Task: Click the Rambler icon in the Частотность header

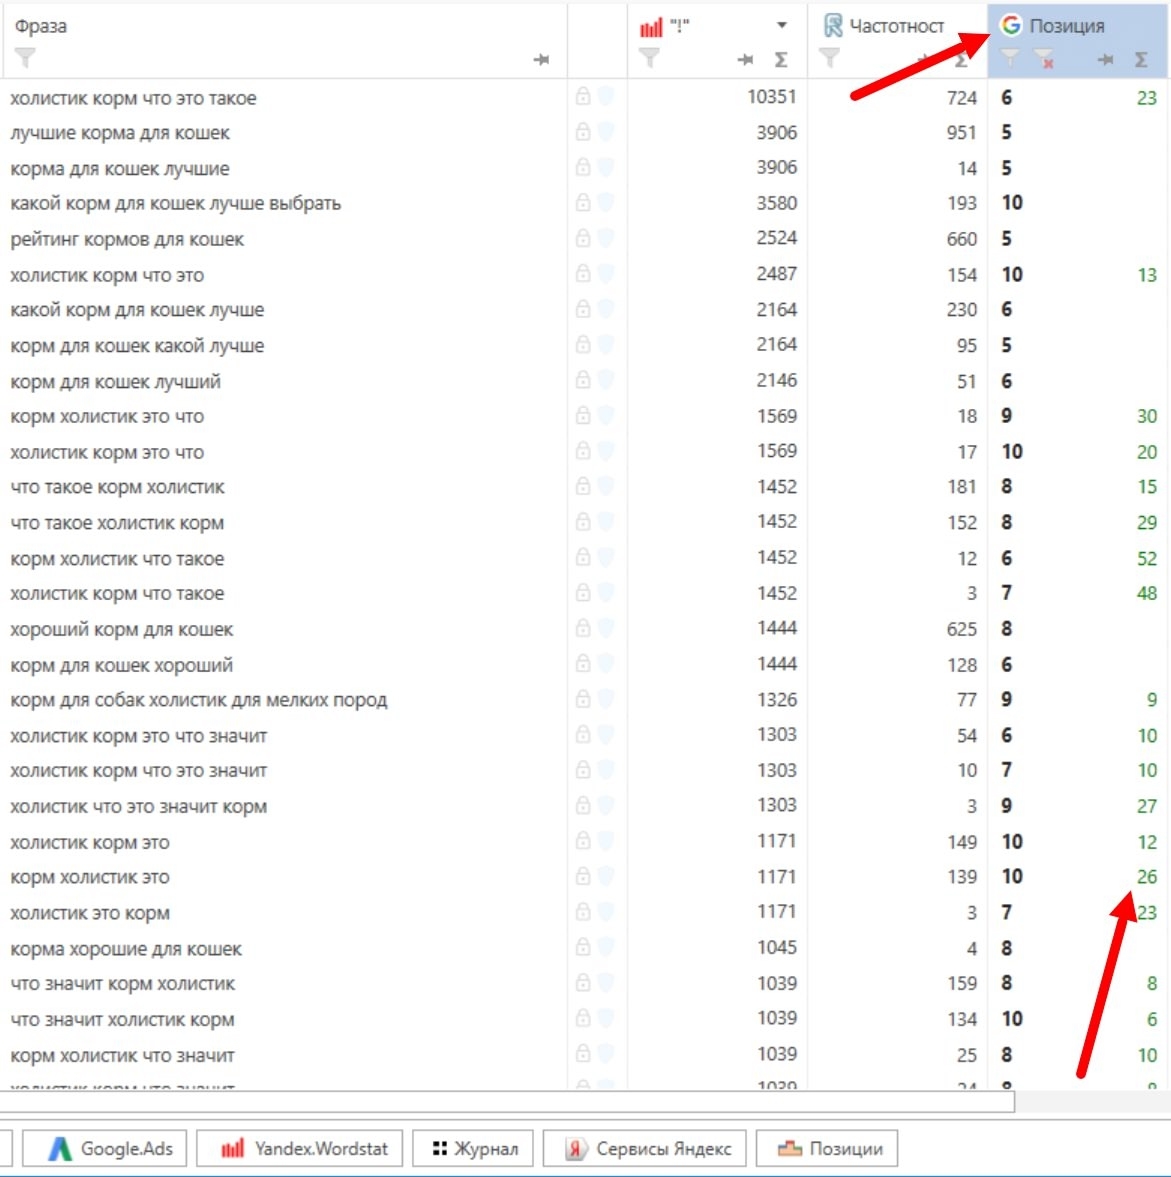Action: coord(833,26)
